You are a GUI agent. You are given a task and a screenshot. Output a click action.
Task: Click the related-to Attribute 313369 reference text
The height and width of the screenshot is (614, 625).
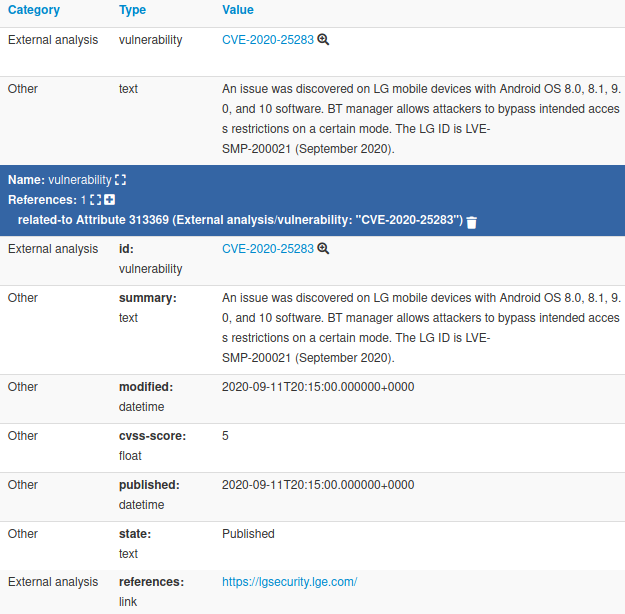click(x=240, y=220)
